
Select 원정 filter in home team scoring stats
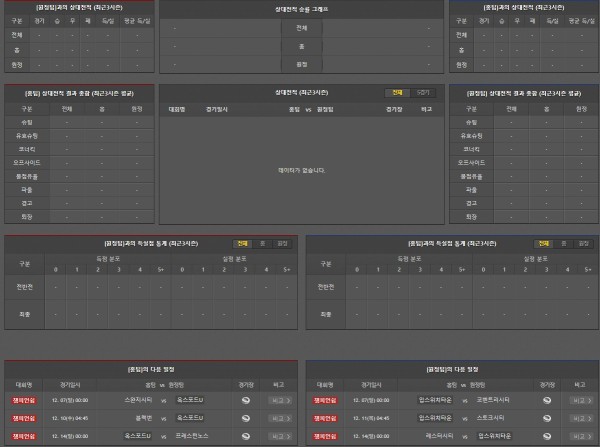pos(281,243)
